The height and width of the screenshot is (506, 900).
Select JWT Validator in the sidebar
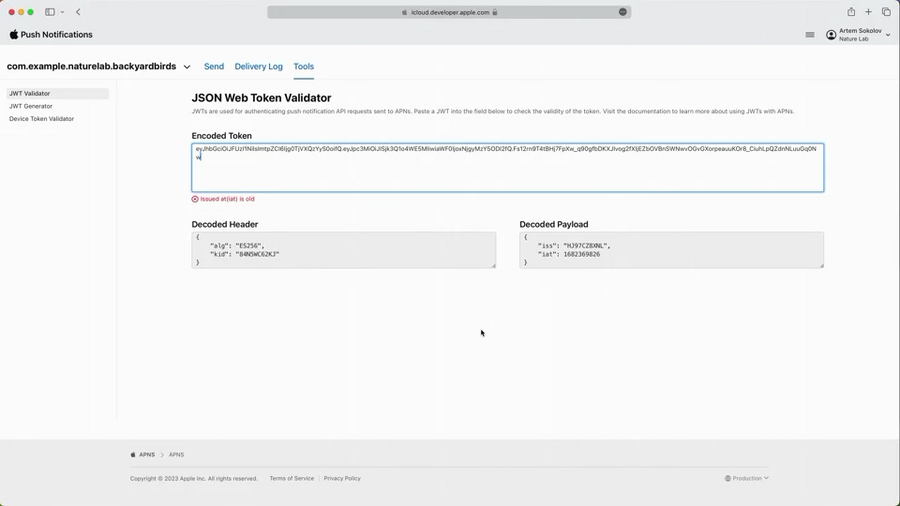57,94
